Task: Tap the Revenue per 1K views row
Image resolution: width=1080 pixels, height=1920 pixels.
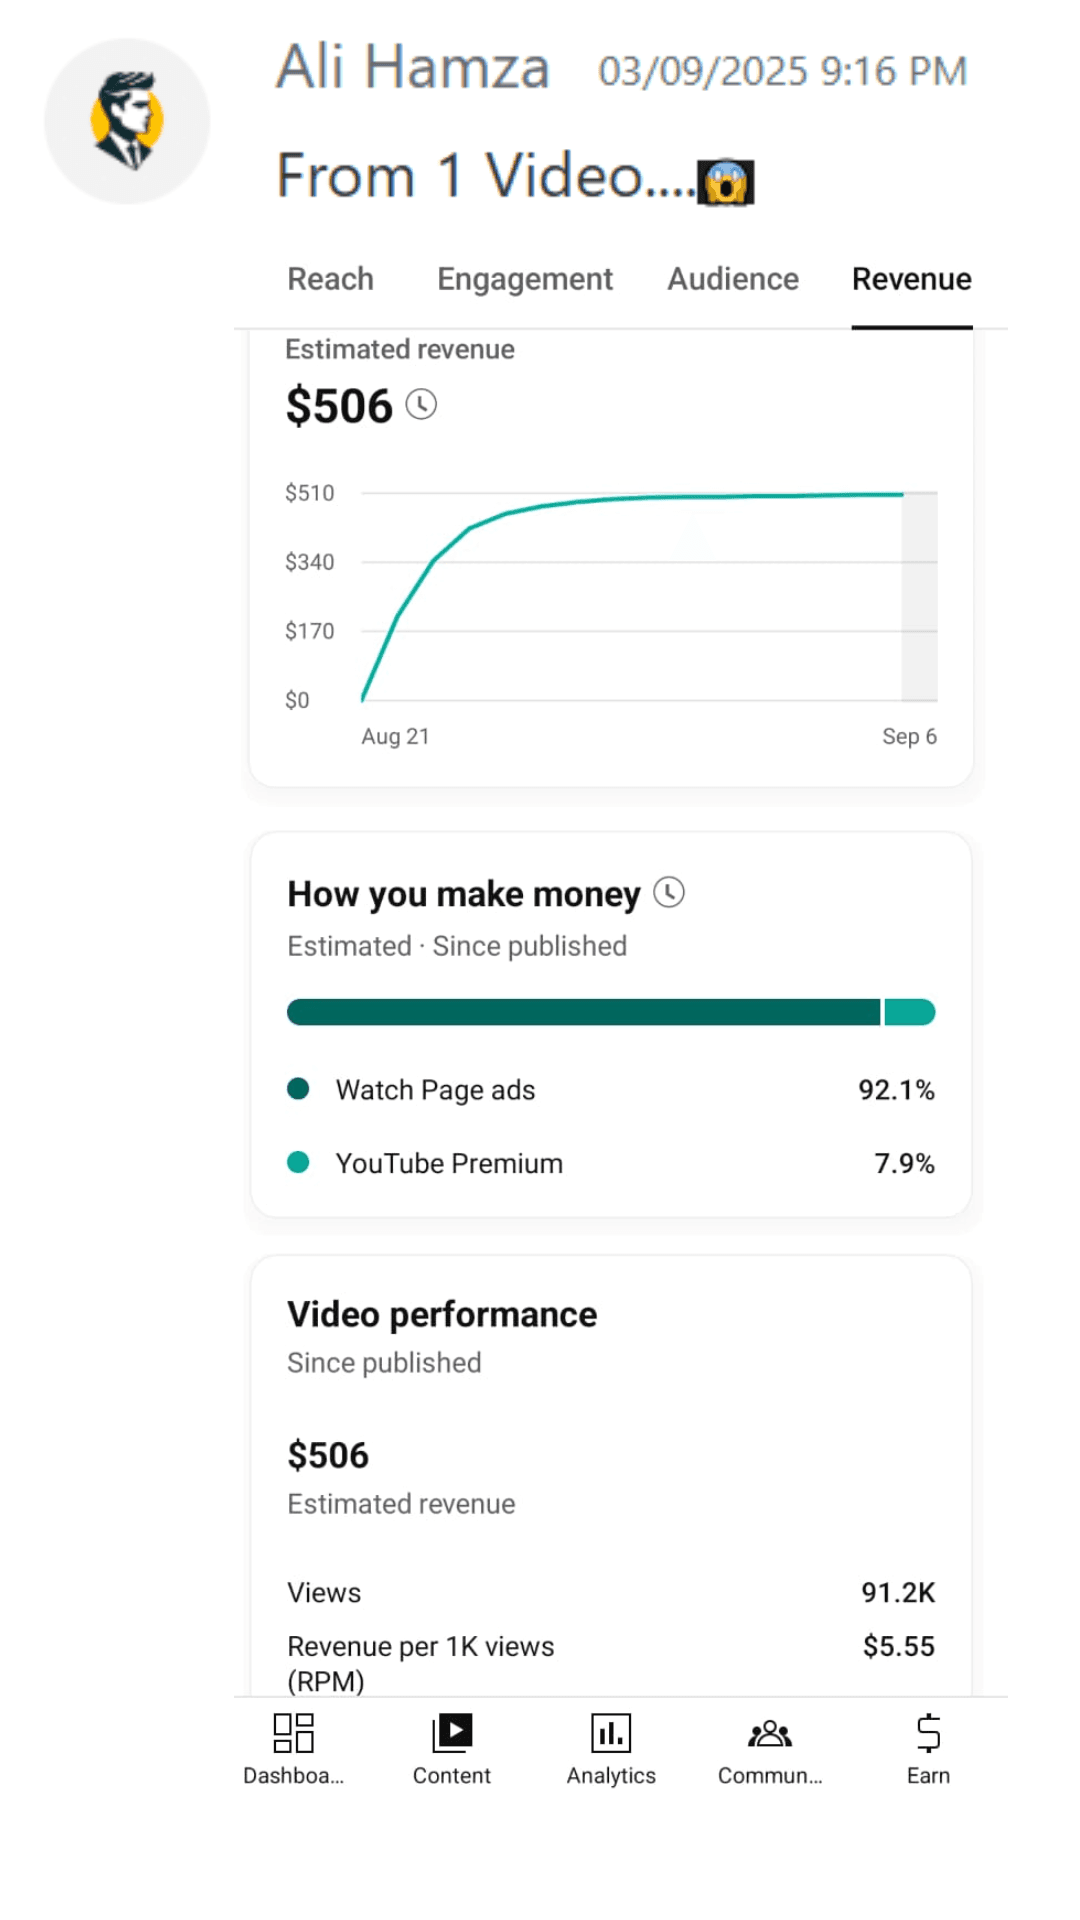Action: coord(611,1663)
